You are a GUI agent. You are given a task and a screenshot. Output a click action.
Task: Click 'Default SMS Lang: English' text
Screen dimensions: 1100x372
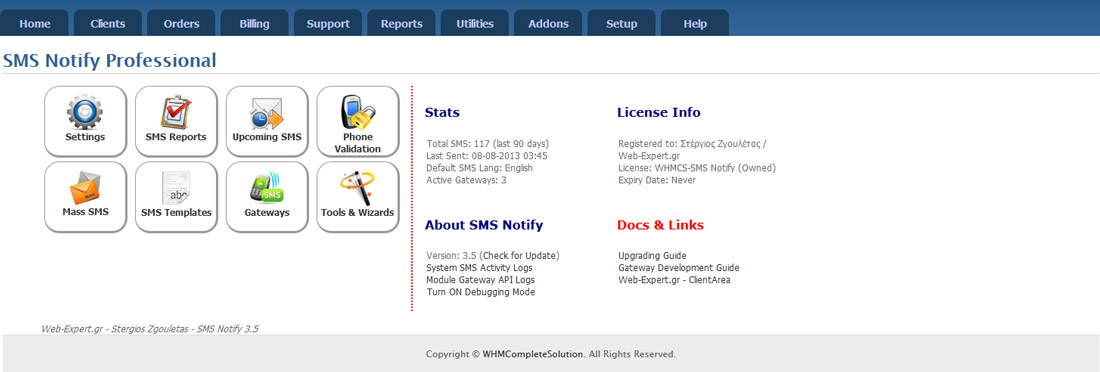479,168
